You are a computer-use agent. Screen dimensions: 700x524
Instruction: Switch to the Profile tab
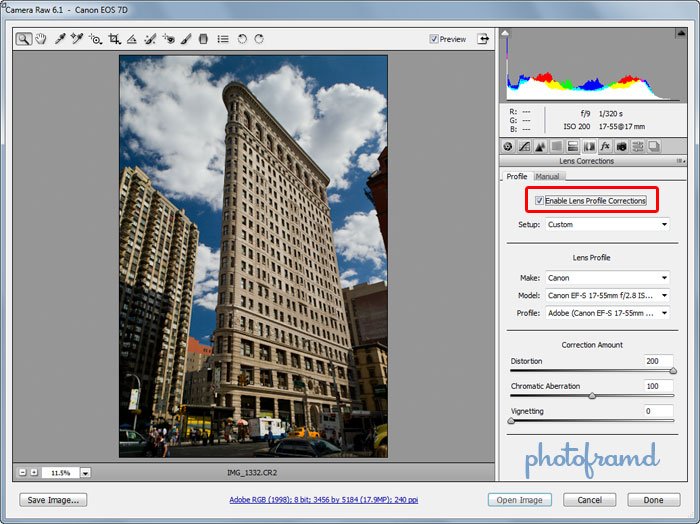coord(517,176)
